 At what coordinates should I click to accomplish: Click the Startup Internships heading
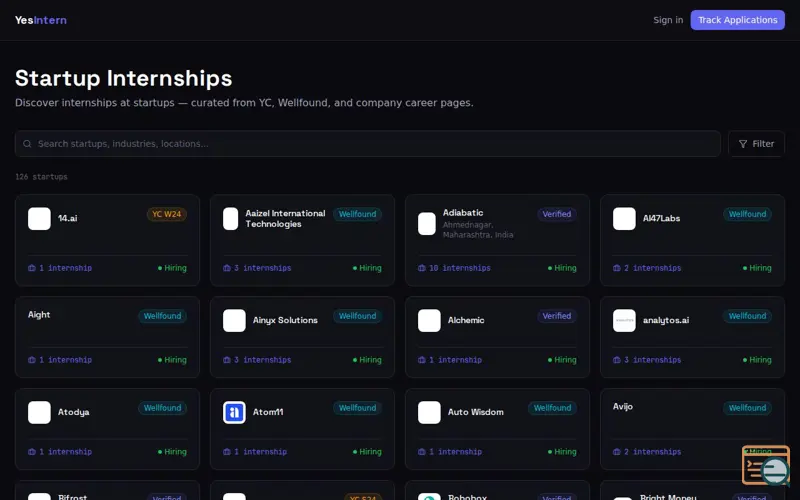pyautogui.click(x=123, y=78)
